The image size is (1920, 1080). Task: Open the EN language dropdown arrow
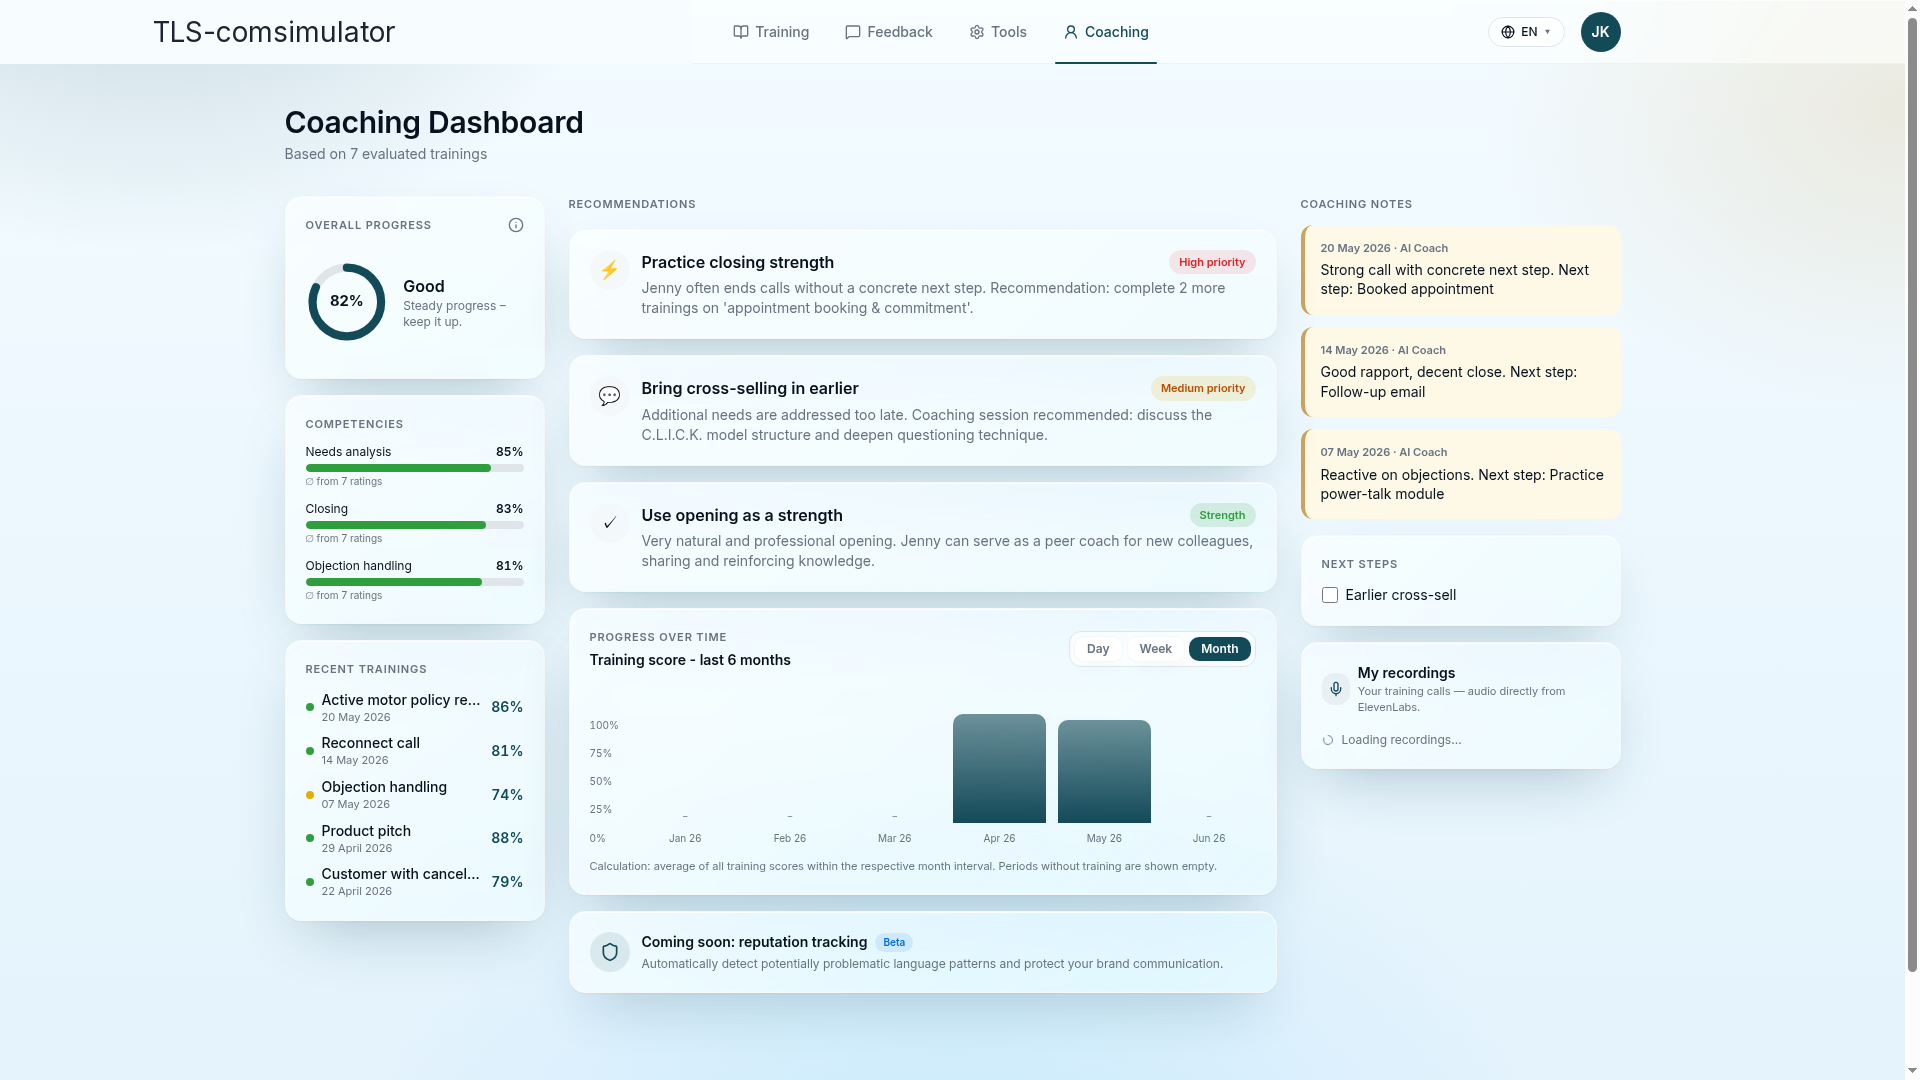click(x=1548, y=32)
